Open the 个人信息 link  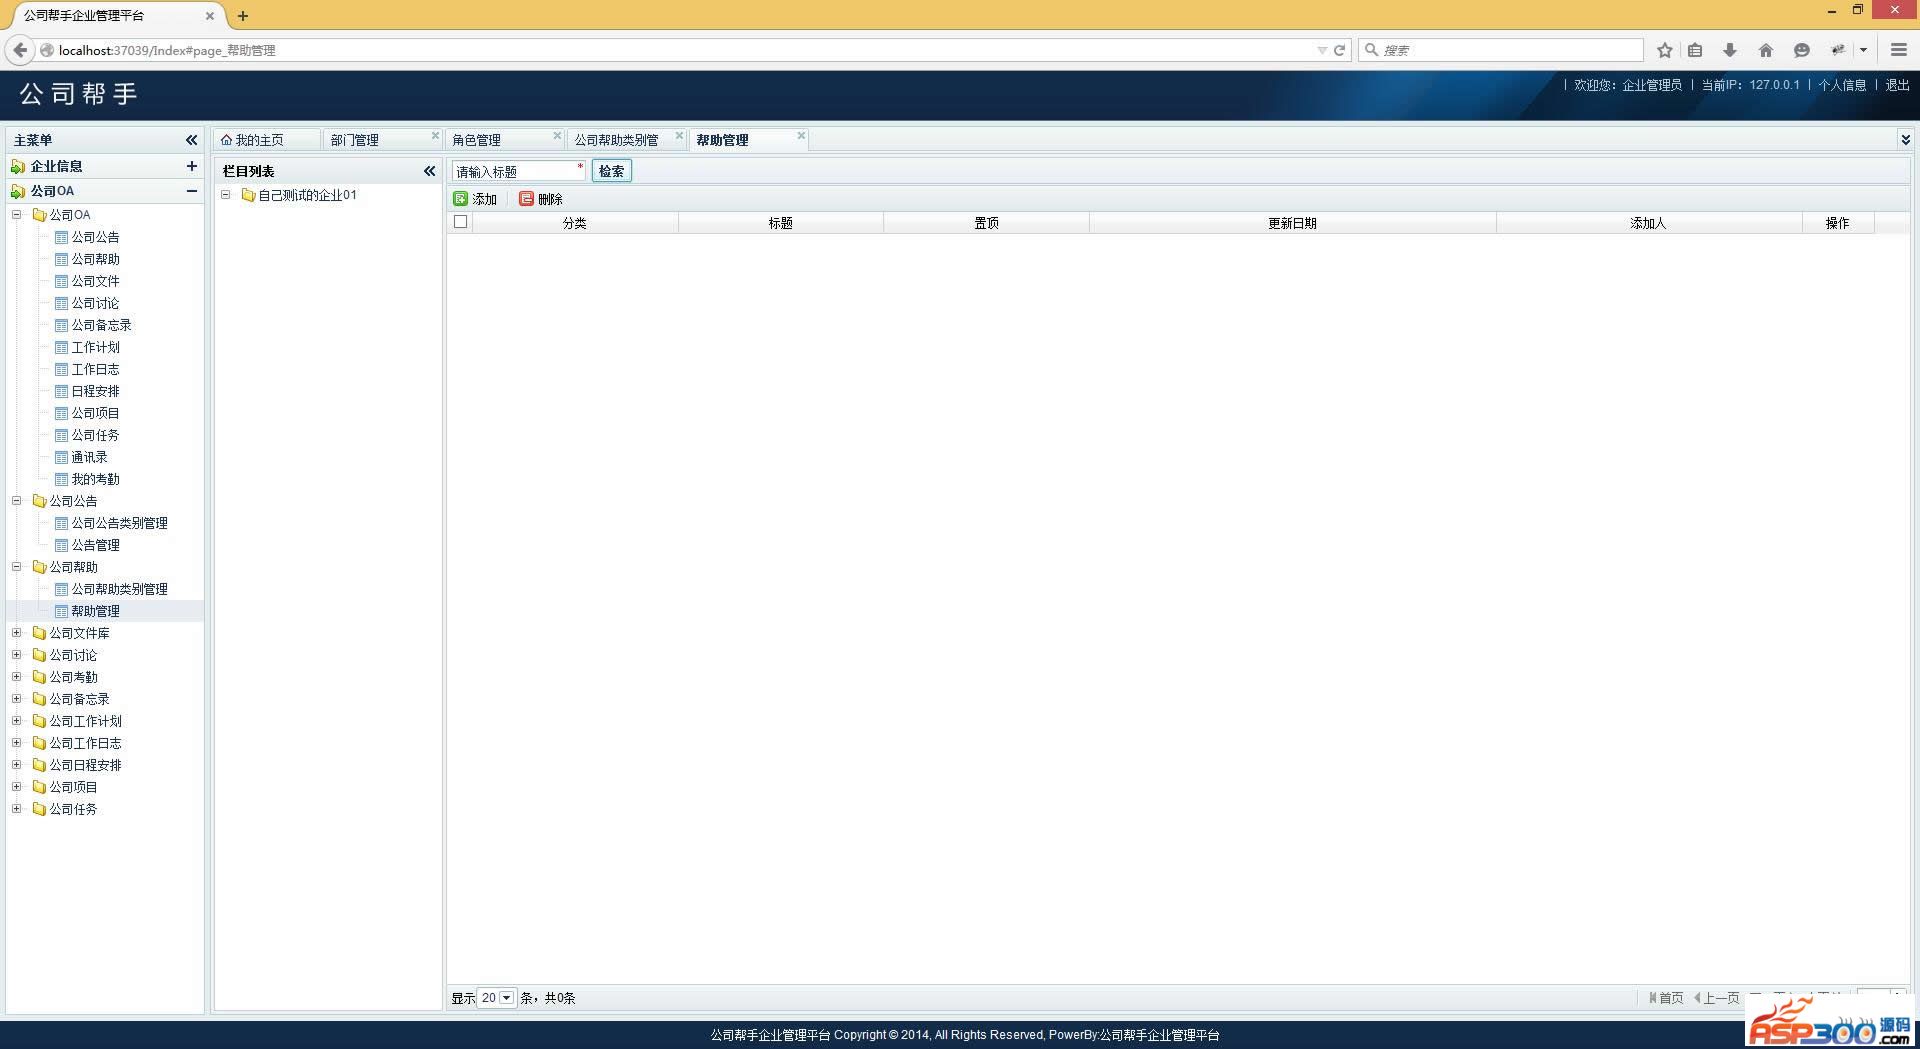[x=1842, y=85]
